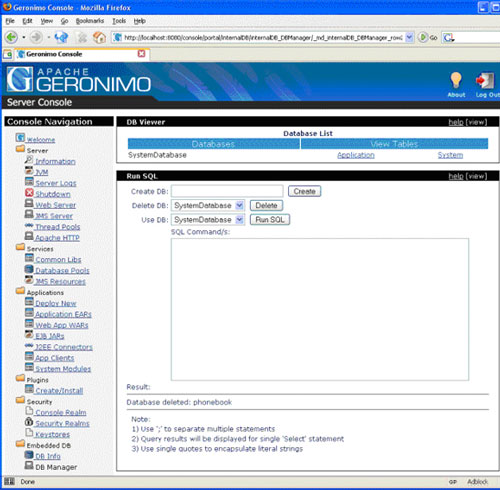Open the Web App WARs link
The height and width of the screenshot is (490, 500).
[62, 325]
